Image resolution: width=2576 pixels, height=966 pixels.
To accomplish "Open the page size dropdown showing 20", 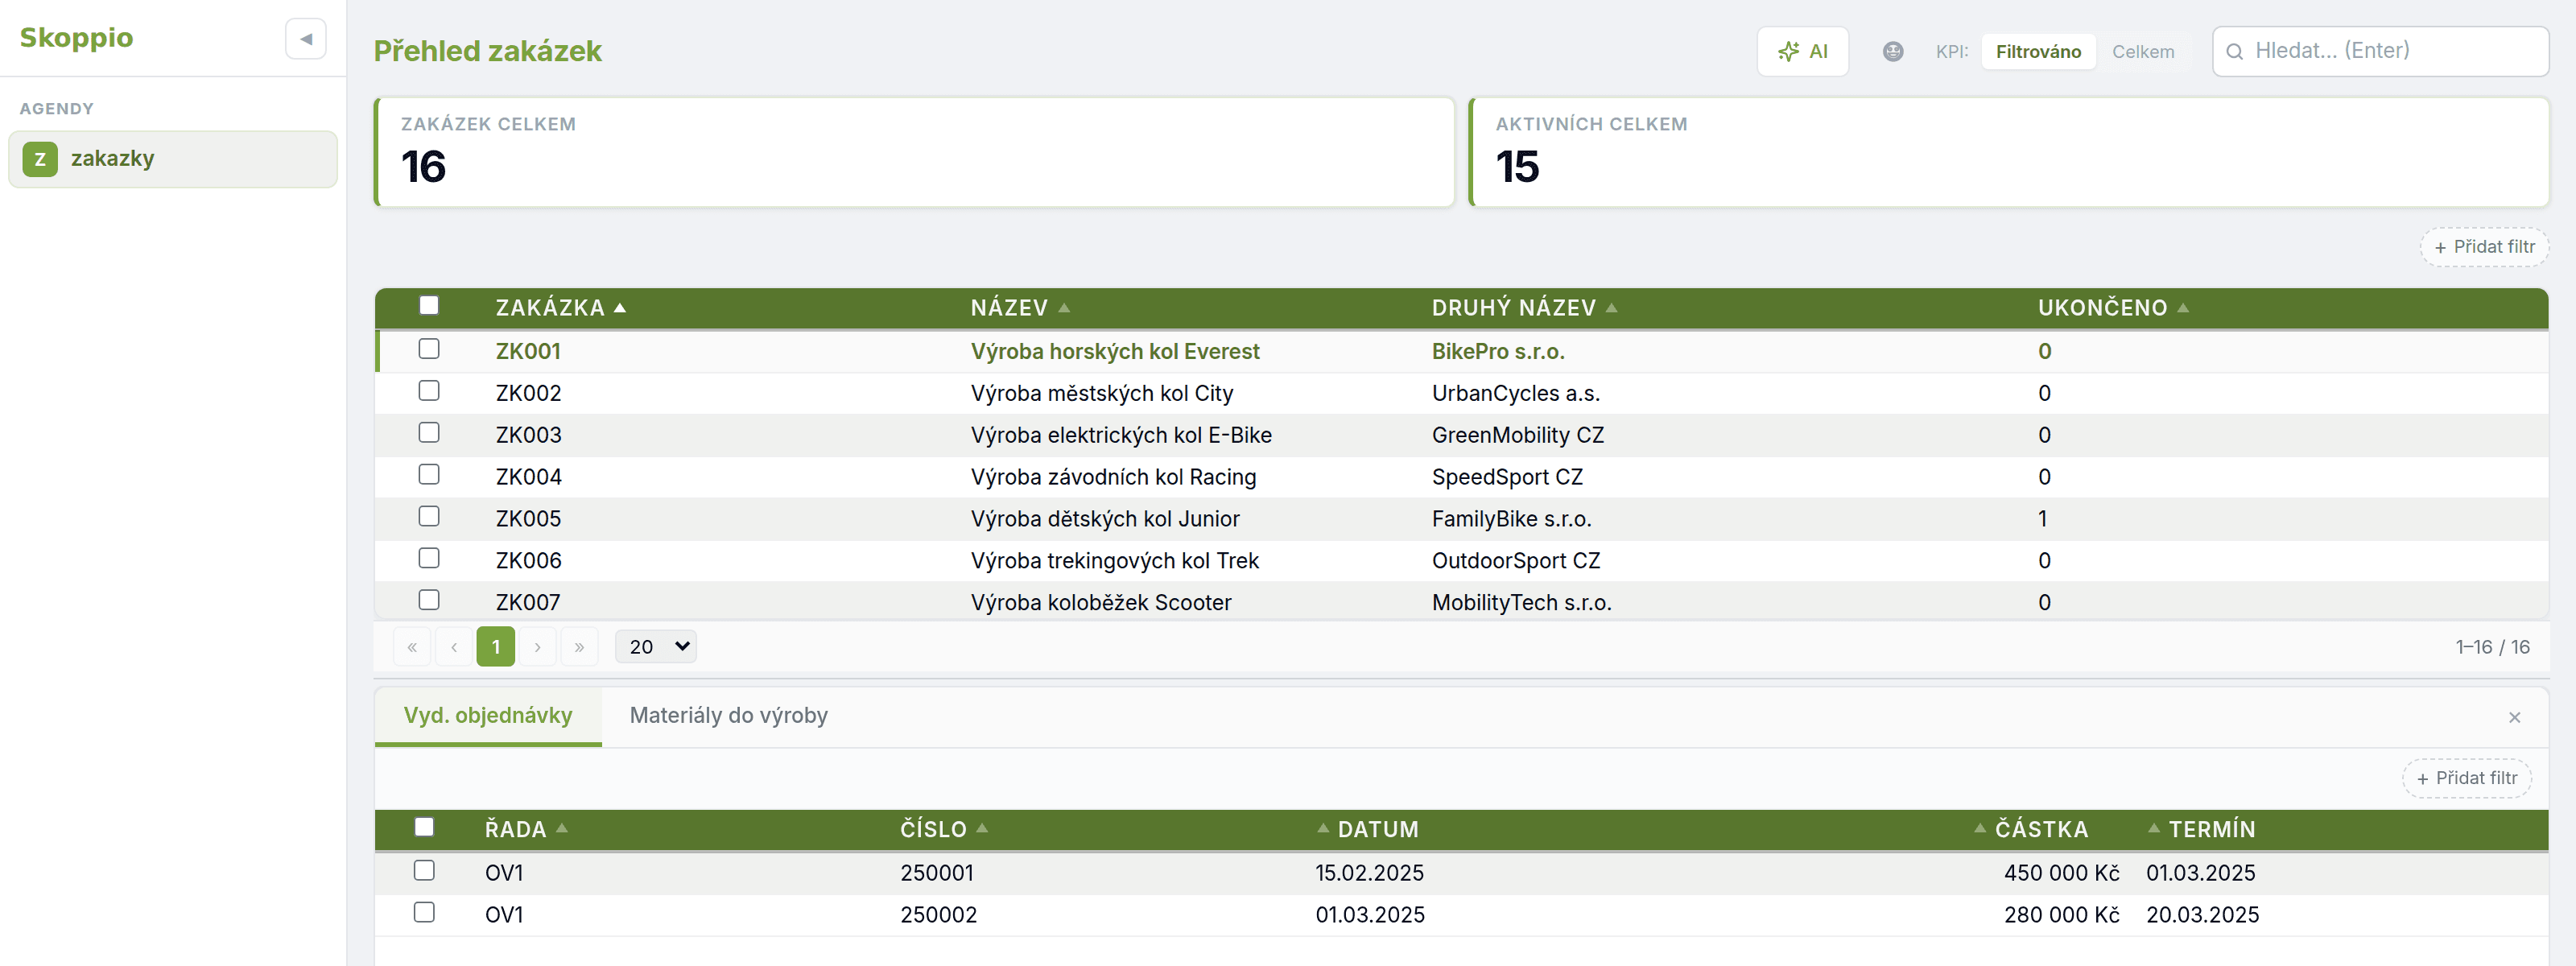I will click(x=656, y=647).
